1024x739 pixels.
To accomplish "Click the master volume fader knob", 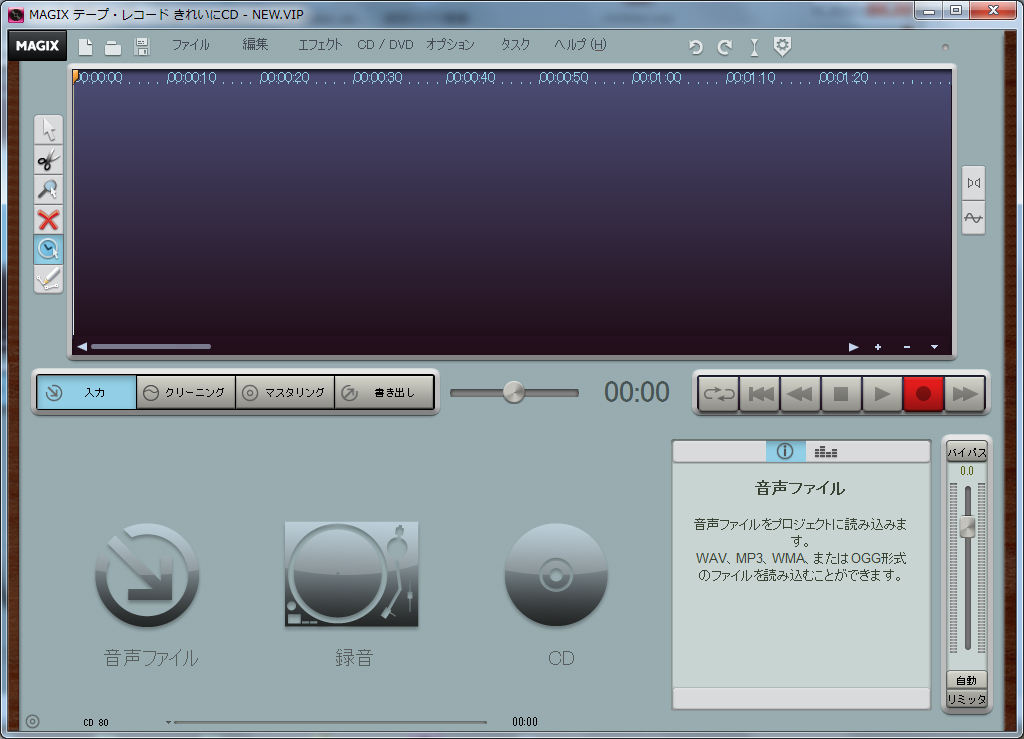I will [x=967, y=527].
